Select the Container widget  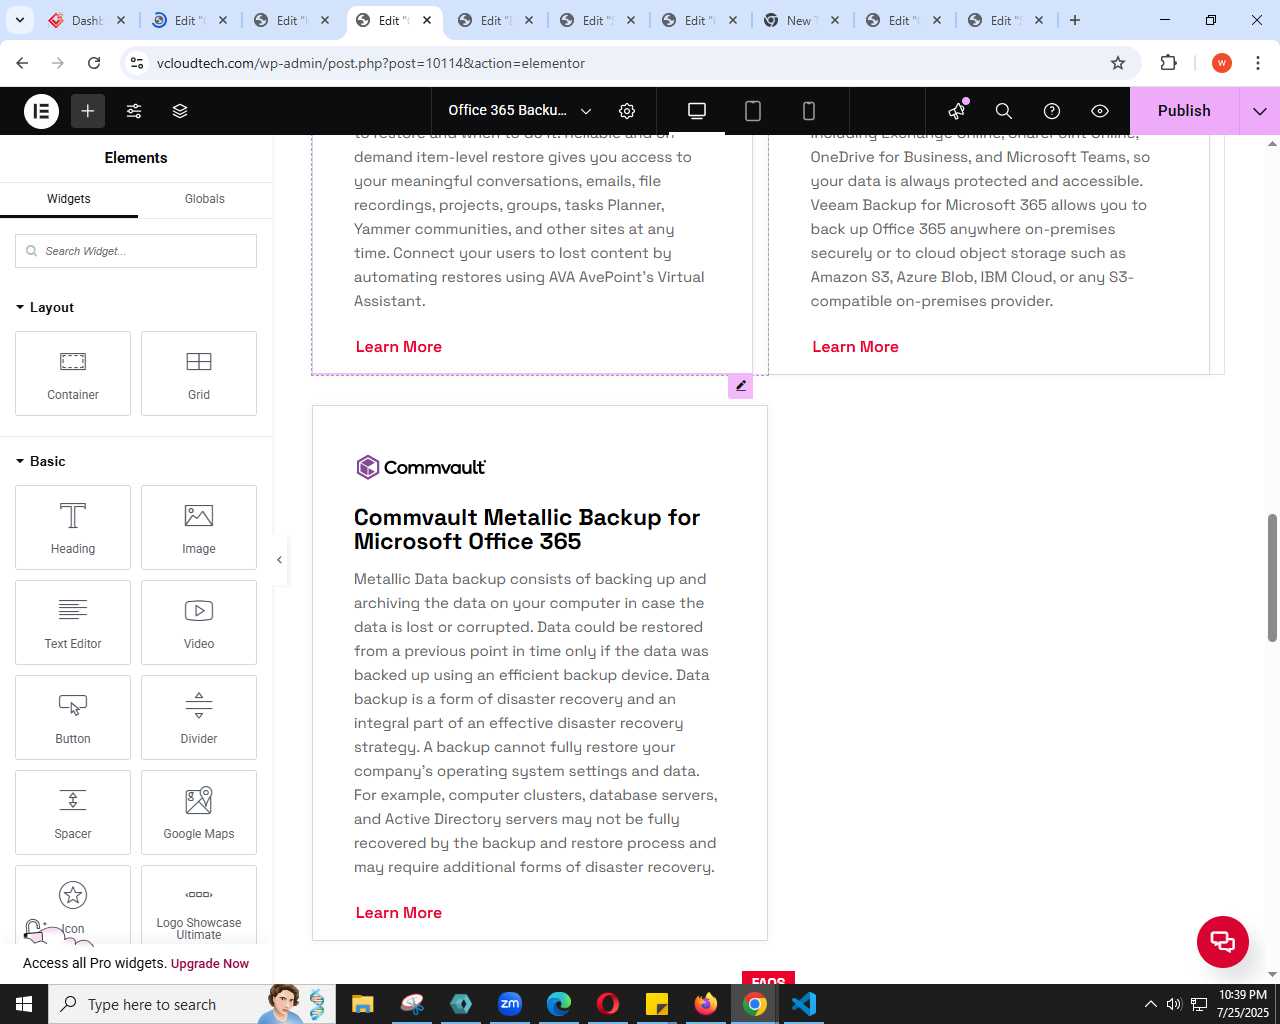click(x=73, y=373)
